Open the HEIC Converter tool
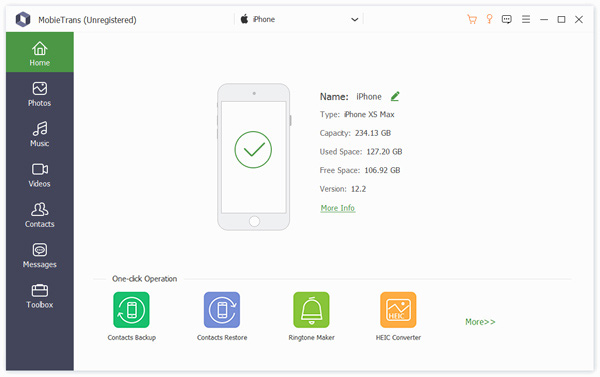 (x=398, y=316)
